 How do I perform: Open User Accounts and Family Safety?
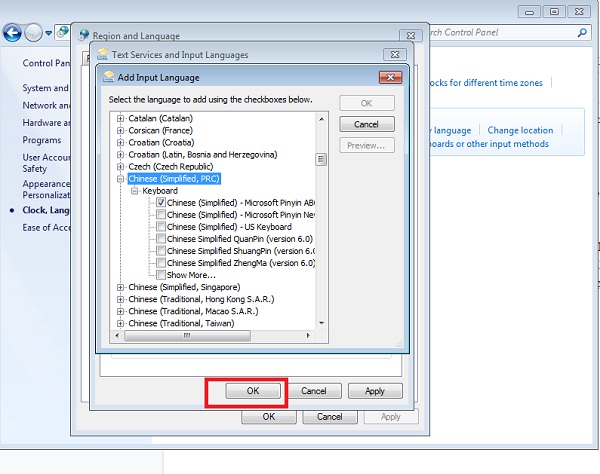coord(46,163)
